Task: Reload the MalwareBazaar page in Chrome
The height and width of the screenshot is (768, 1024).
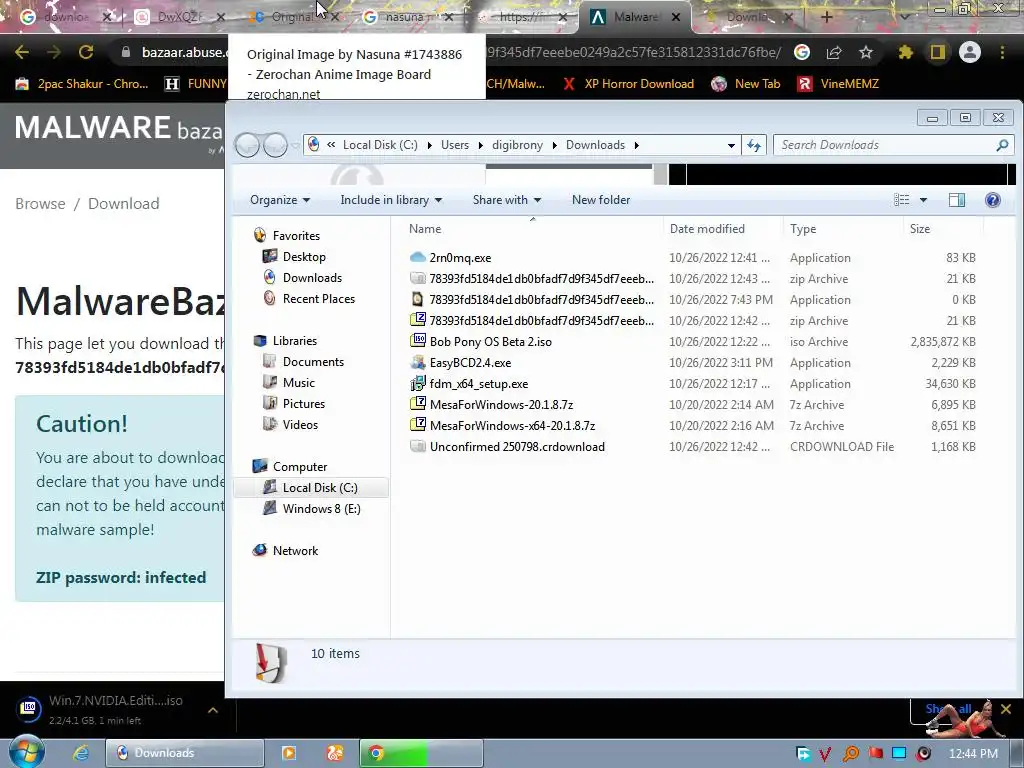Action: 86,52
